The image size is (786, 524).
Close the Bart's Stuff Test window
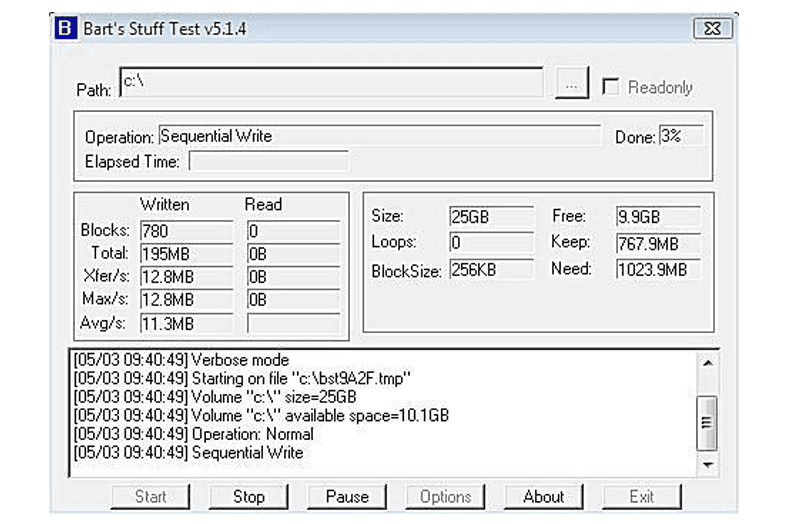712,29
